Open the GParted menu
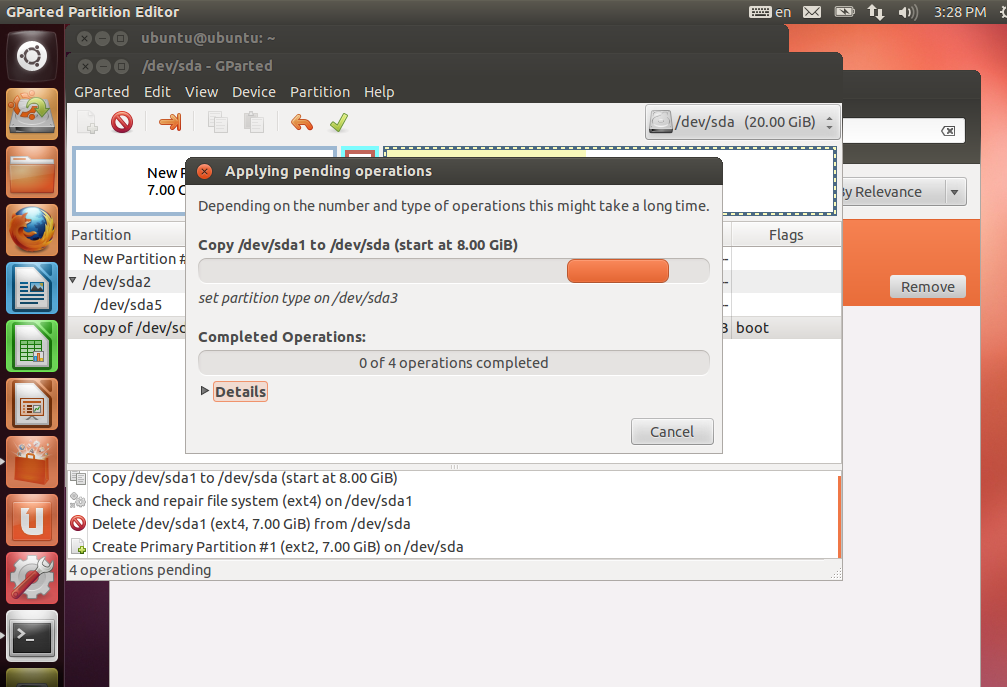1007x687 pixels. [x=101, y=92]
